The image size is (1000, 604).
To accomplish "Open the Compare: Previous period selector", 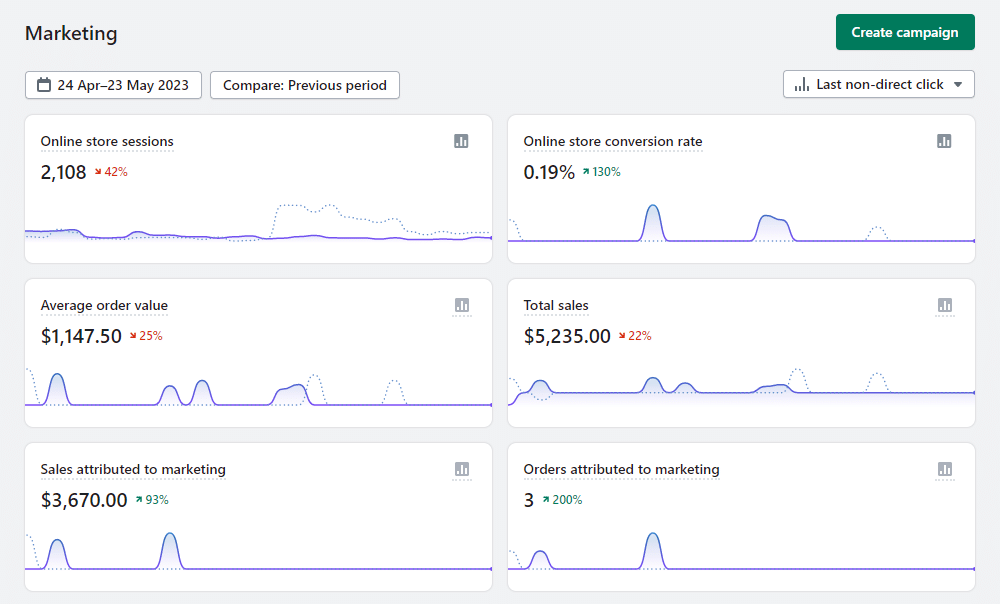I will [x=304, y=85].
